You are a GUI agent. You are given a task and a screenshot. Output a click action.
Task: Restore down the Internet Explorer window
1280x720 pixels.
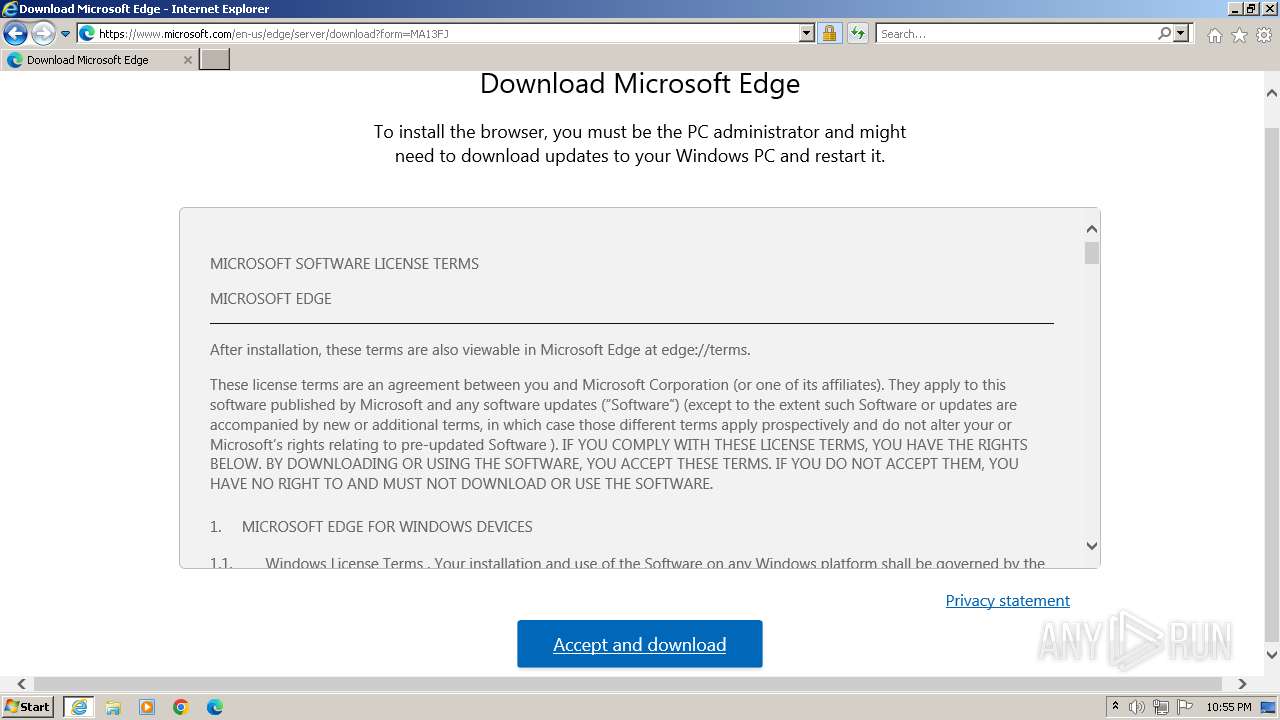1252,9
